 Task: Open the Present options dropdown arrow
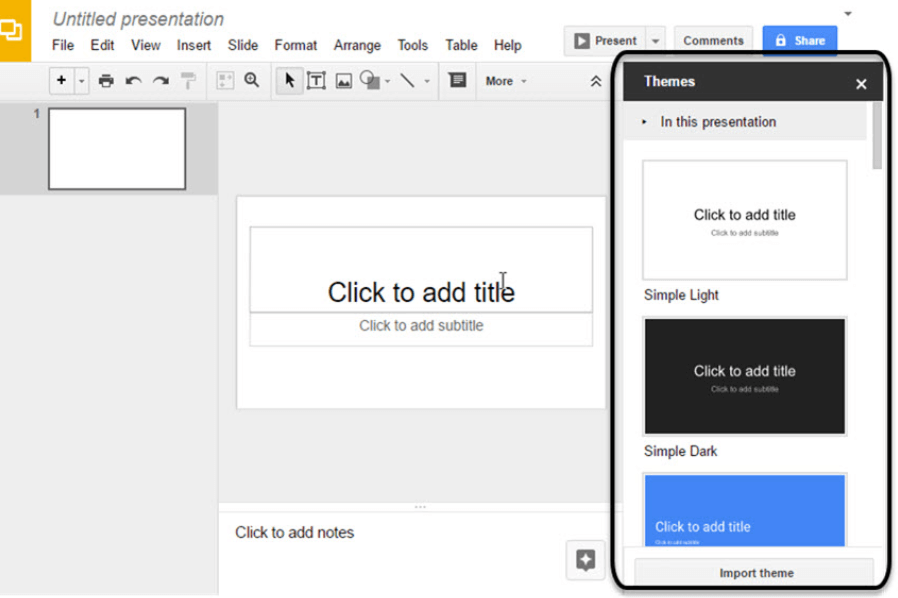[656, 41]
